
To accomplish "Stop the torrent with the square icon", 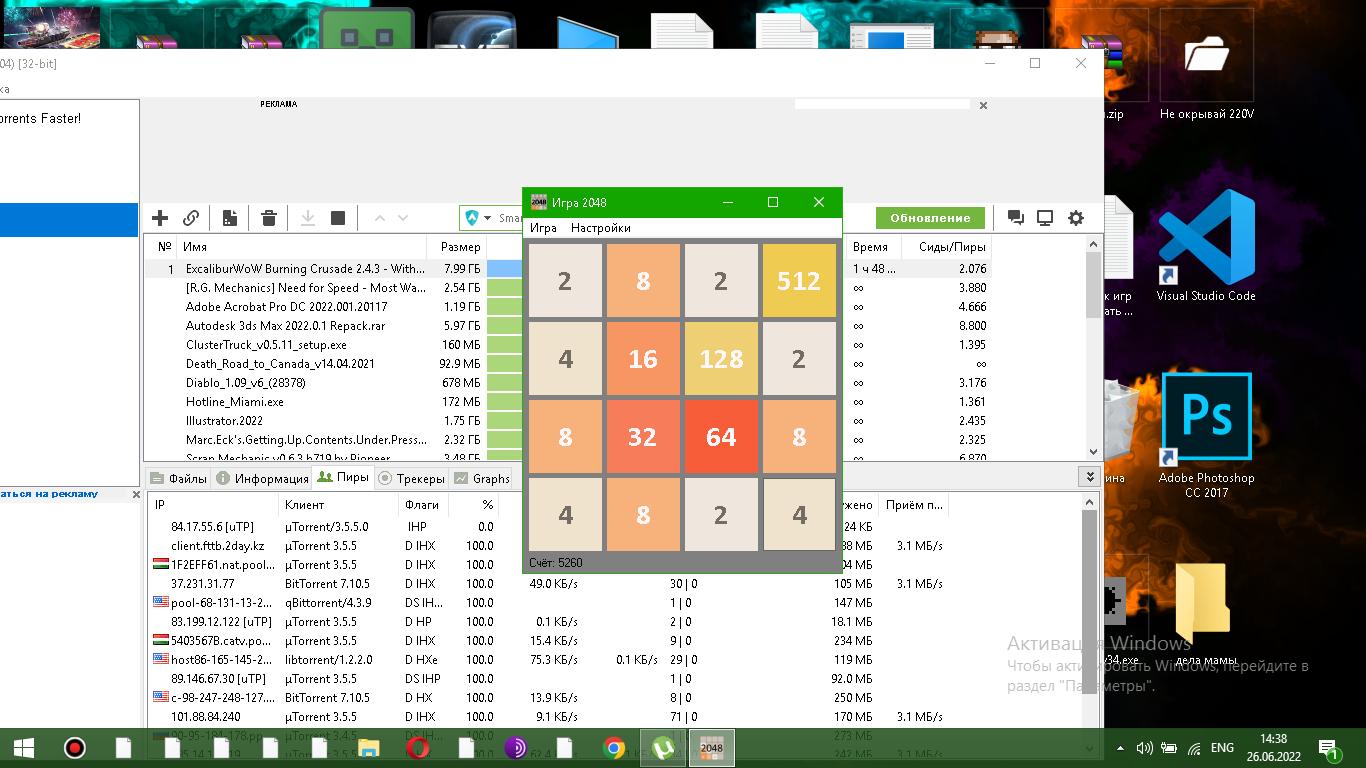I will click(338, 218).
